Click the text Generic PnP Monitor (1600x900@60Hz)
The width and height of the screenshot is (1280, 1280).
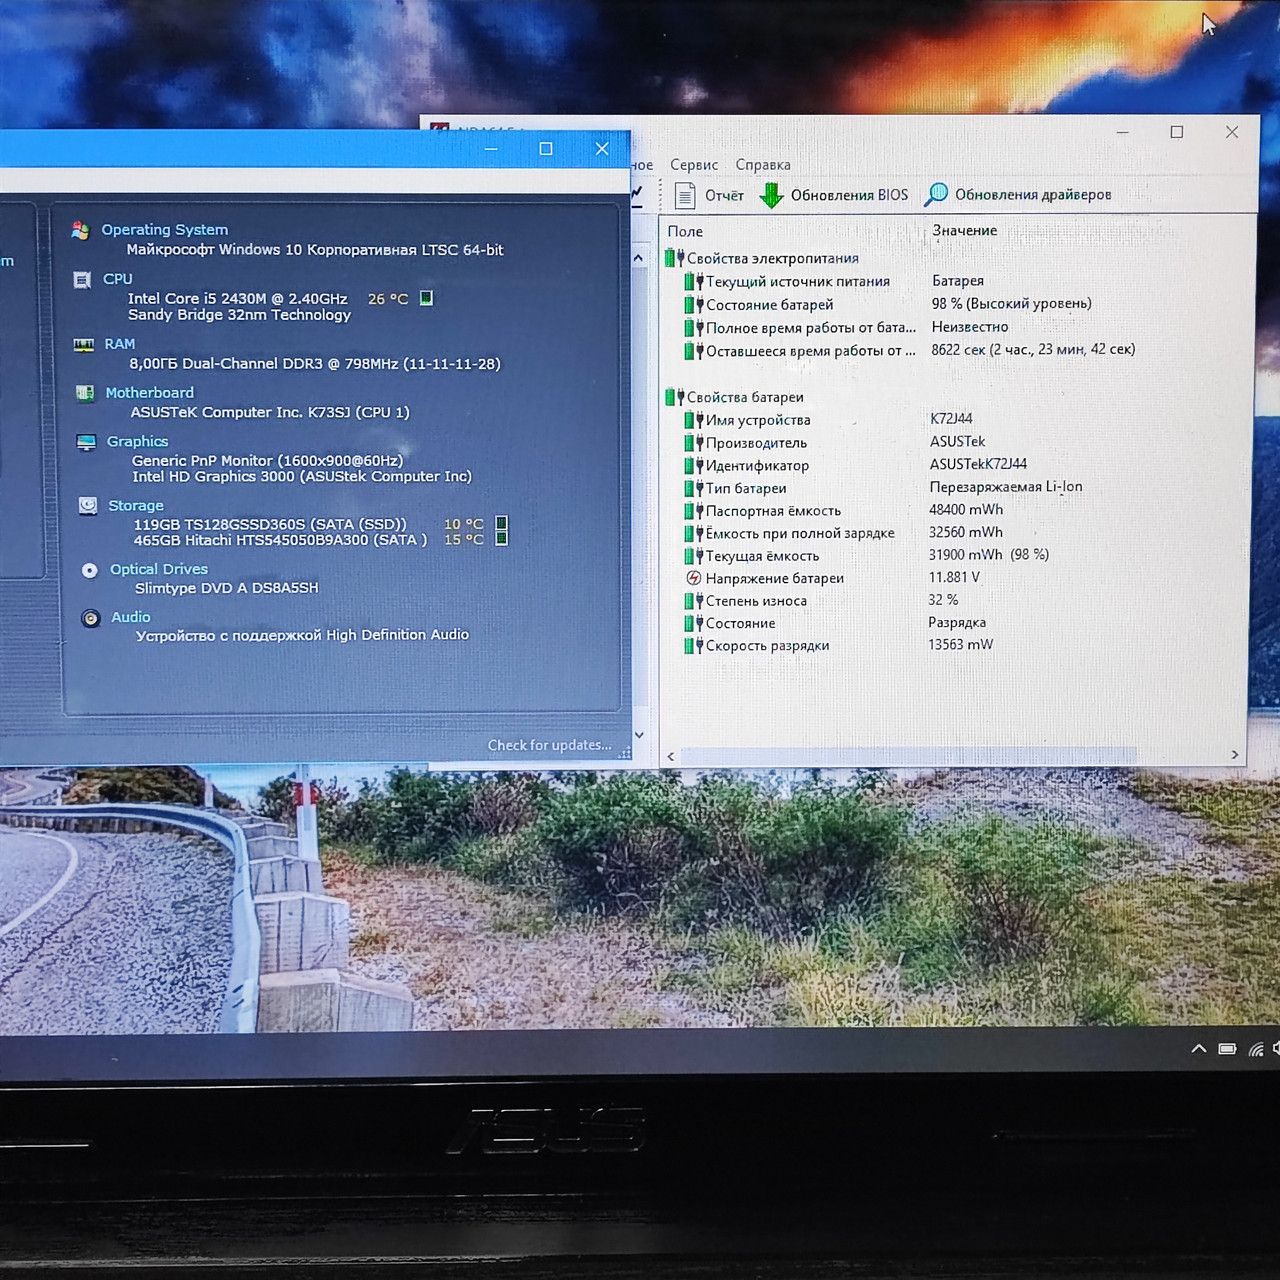[x=267, y=461]
